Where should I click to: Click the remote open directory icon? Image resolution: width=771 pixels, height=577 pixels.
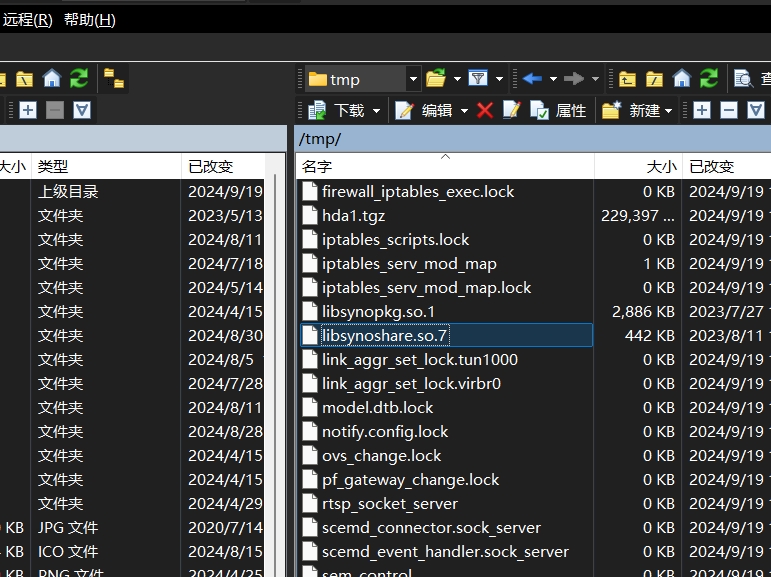tap(436, 79)
